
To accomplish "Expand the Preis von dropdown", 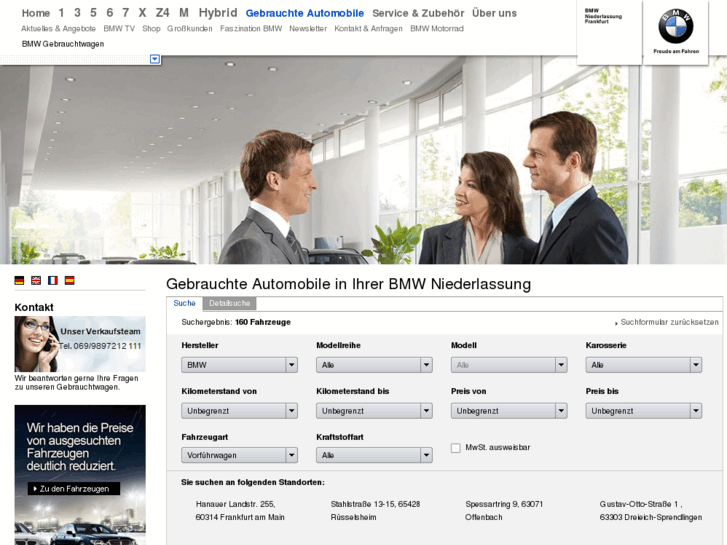I will 509,411.
